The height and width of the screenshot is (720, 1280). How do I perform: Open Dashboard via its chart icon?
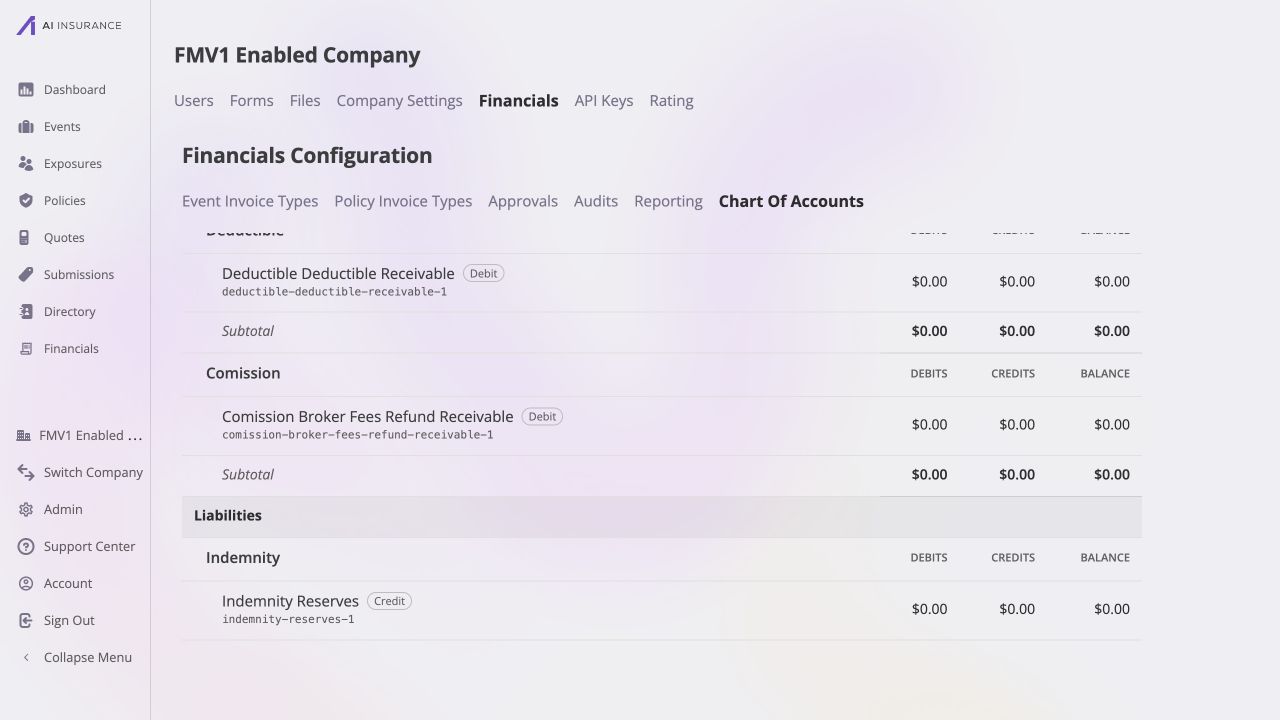(26, 90)
